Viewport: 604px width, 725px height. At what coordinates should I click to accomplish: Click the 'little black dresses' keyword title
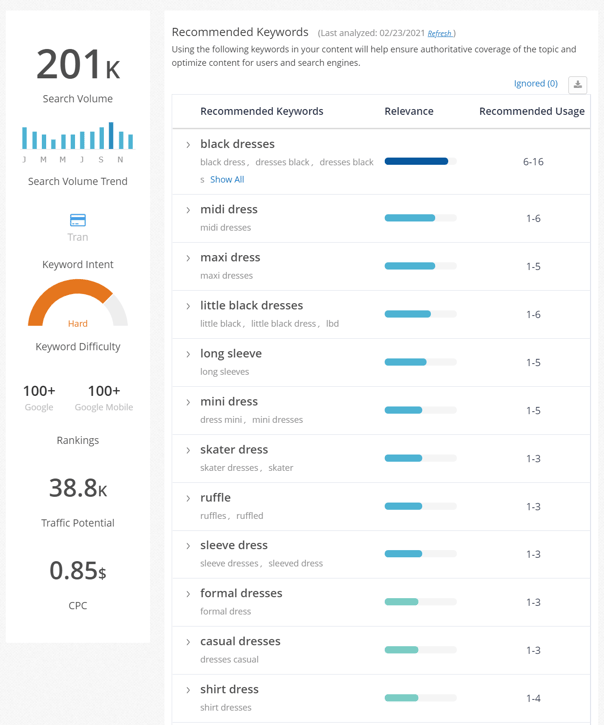click(x=252, y=306)
